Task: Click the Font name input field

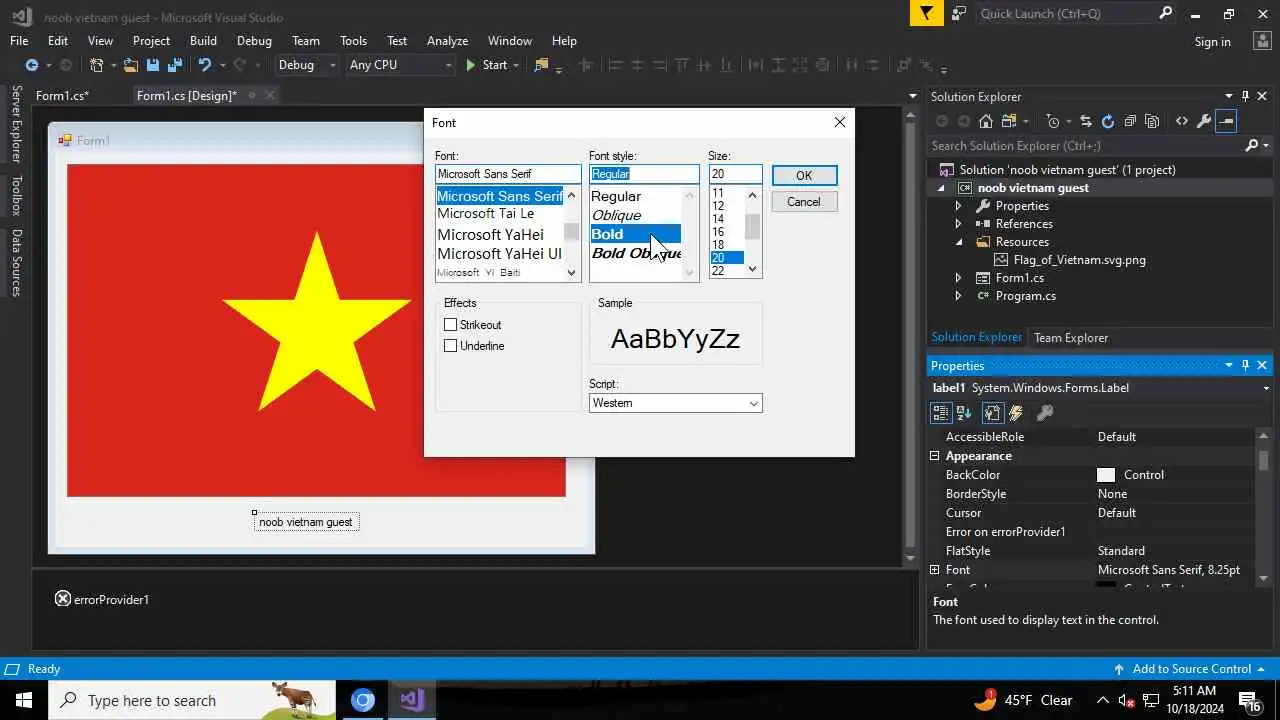Action: pyautogui.click(x=508, y=174)
